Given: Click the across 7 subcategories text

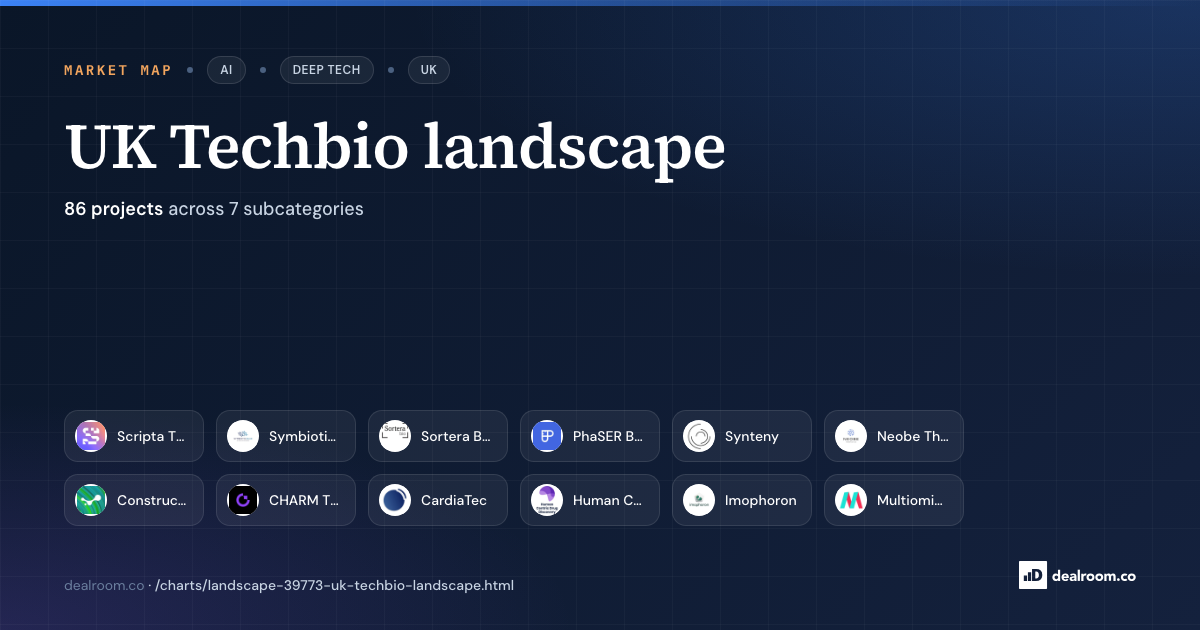Looking at the screenshot, I should click(266, 209).
